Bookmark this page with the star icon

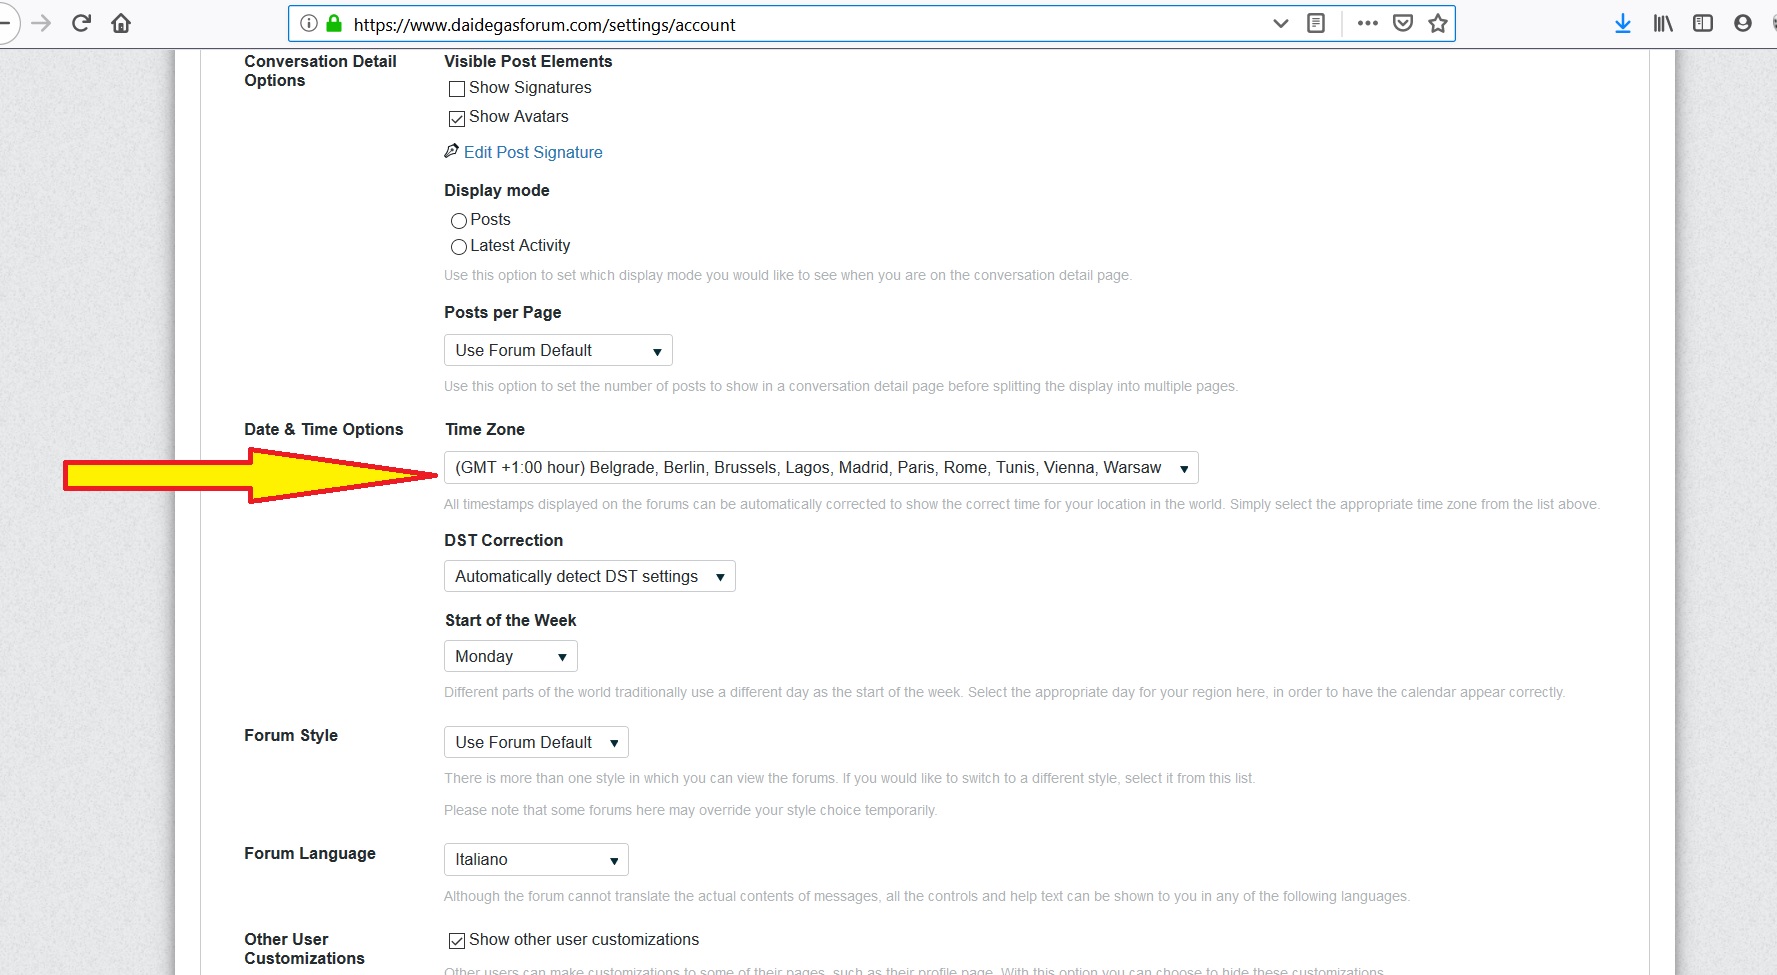pyautogui.click(x=1438, y=23)
